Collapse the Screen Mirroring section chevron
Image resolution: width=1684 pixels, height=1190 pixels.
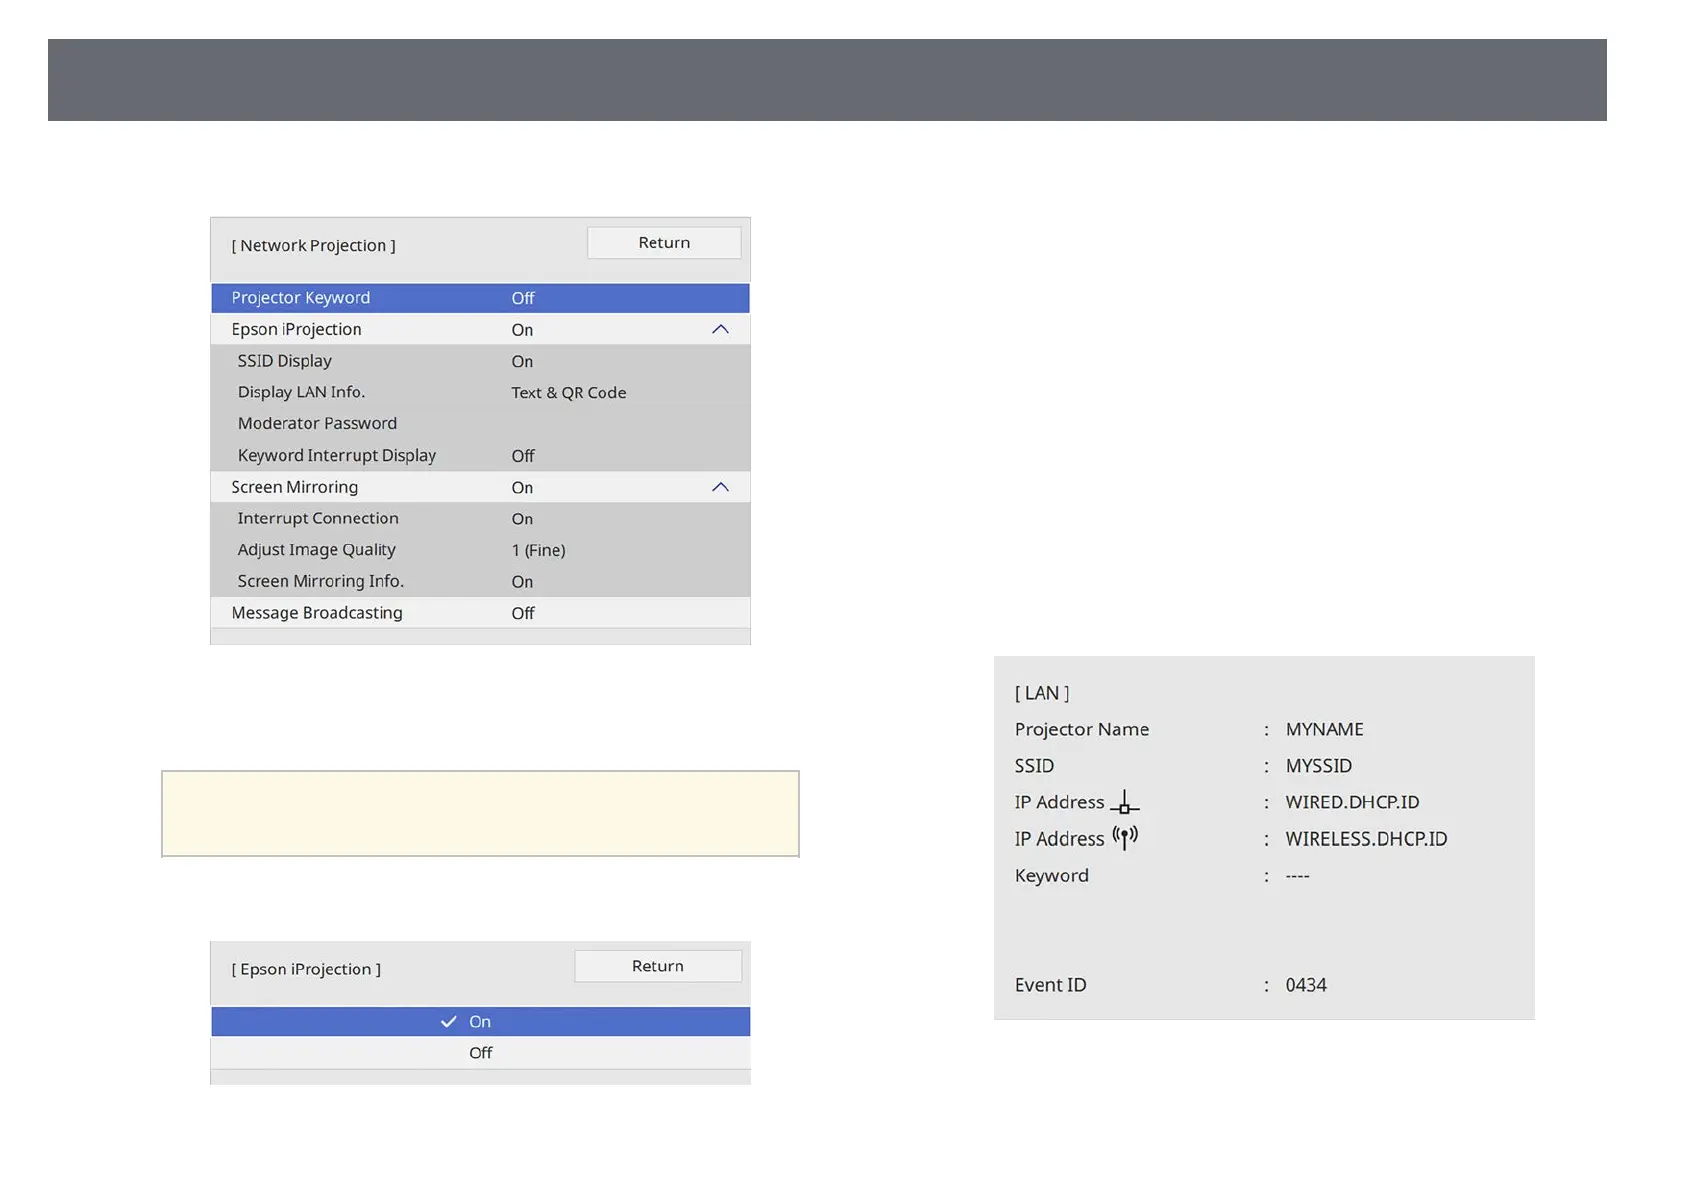[x=720, y=487]
